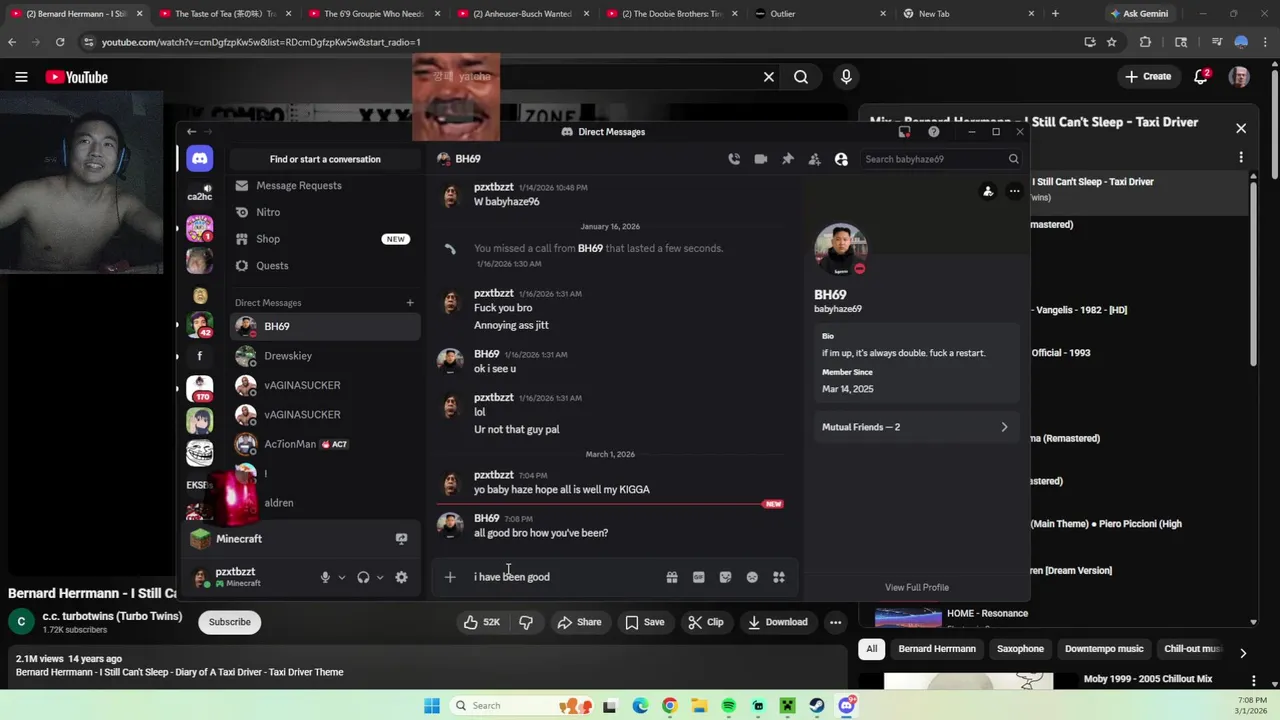Expand headphone output options arrow

380,577
